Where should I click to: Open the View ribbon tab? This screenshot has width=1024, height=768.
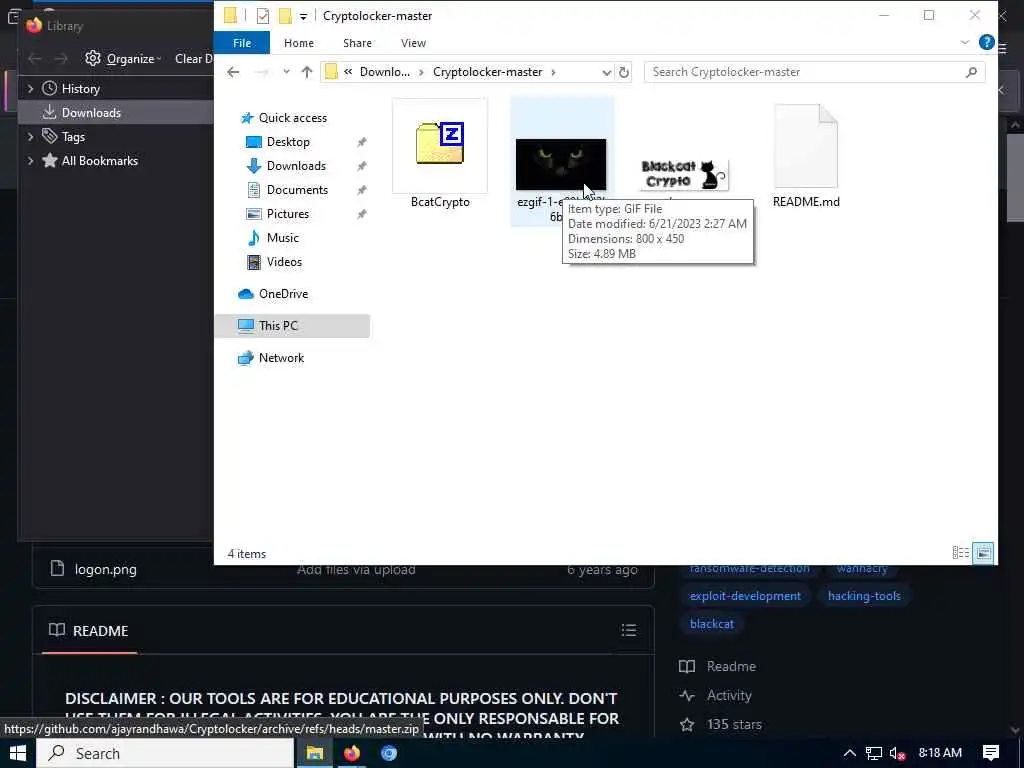click(413, 42)
